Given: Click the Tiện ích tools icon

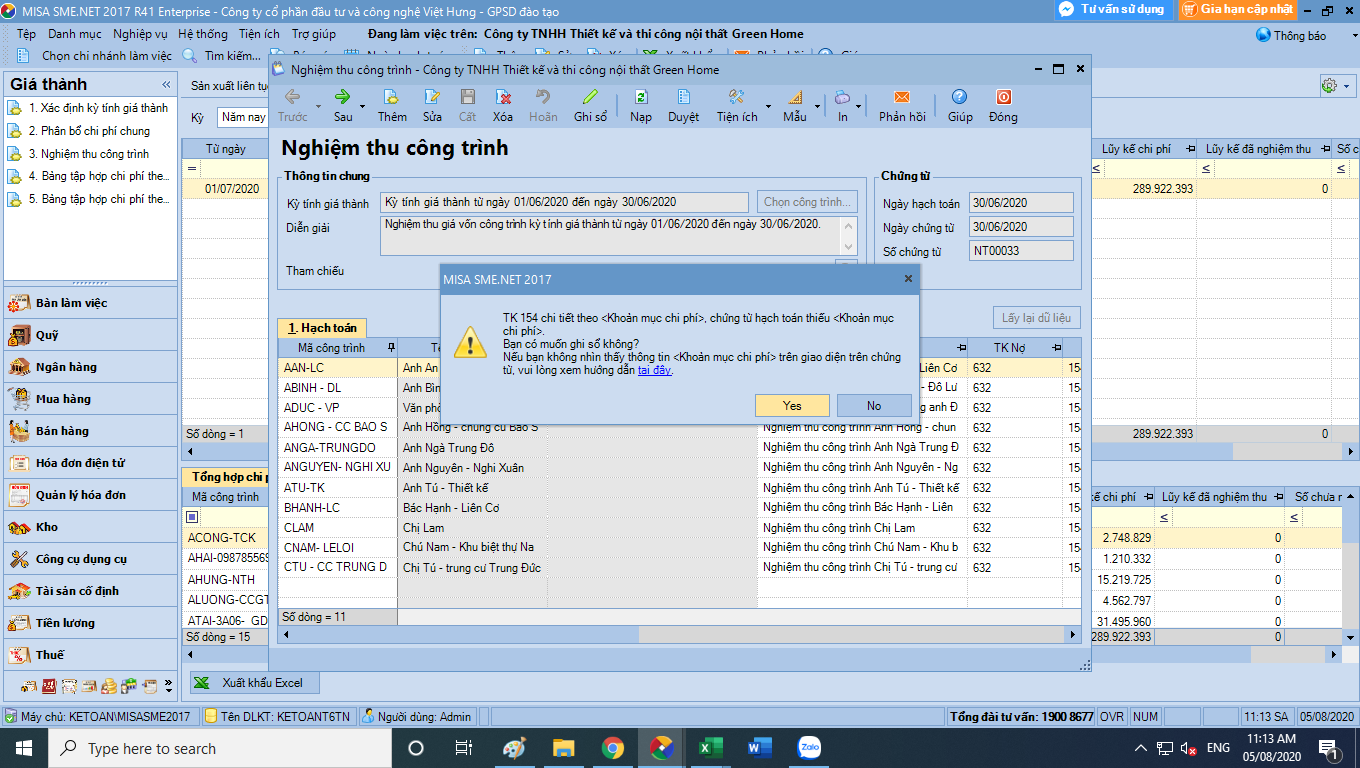Looking at the screenshot, I should [x=737, y=97].
